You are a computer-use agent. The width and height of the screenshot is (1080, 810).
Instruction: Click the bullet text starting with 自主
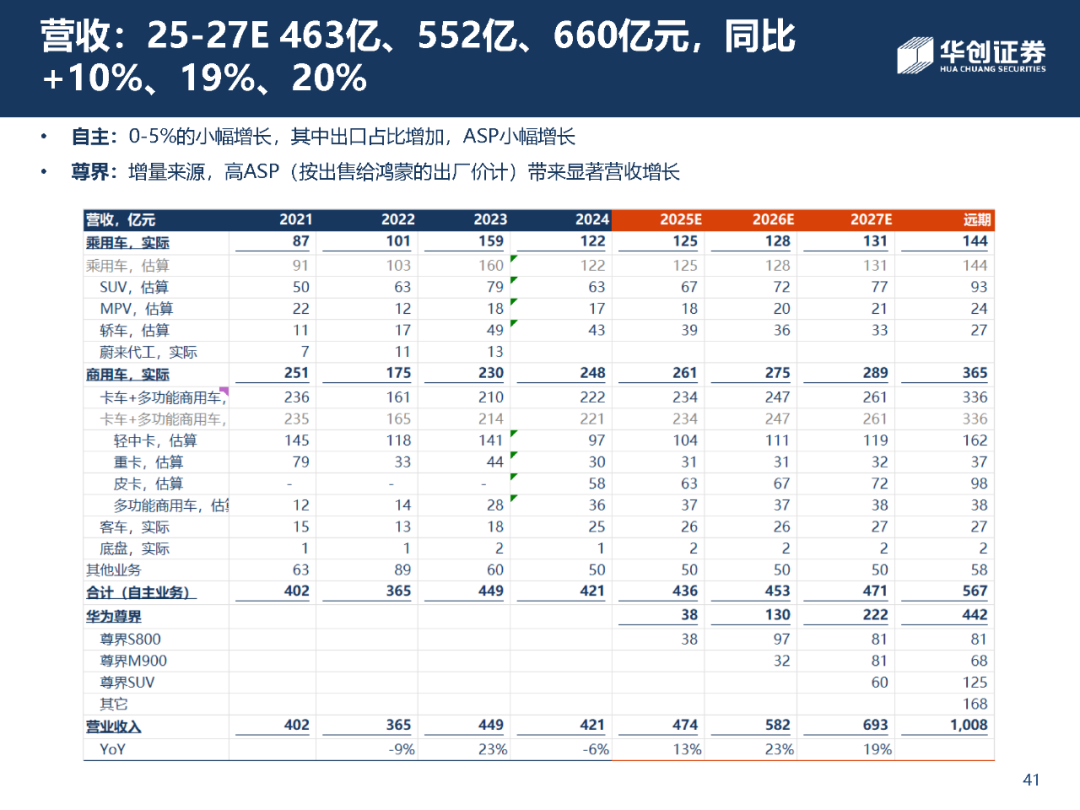click(x=323, y=136)
